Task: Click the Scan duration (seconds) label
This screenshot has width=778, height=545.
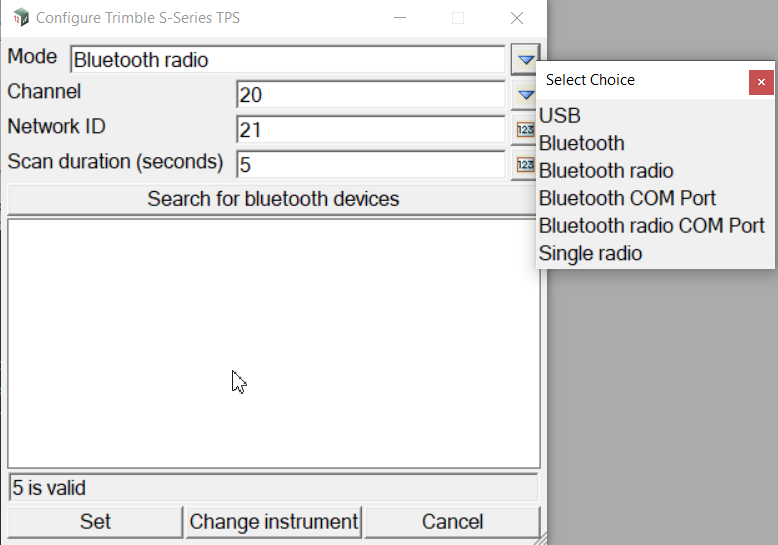Action: (x=115, y=162)
